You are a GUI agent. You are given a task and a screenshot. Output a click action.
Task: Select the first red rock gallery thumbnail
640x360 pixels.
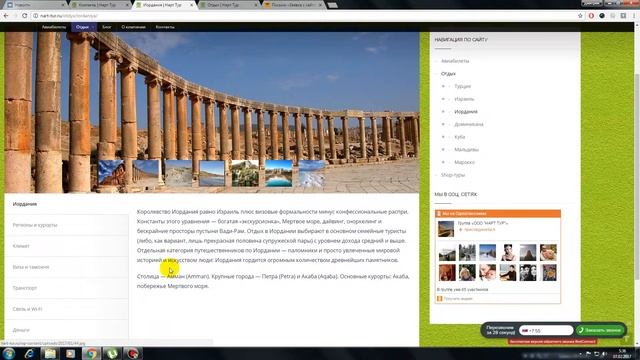click(x=111, y=173)
